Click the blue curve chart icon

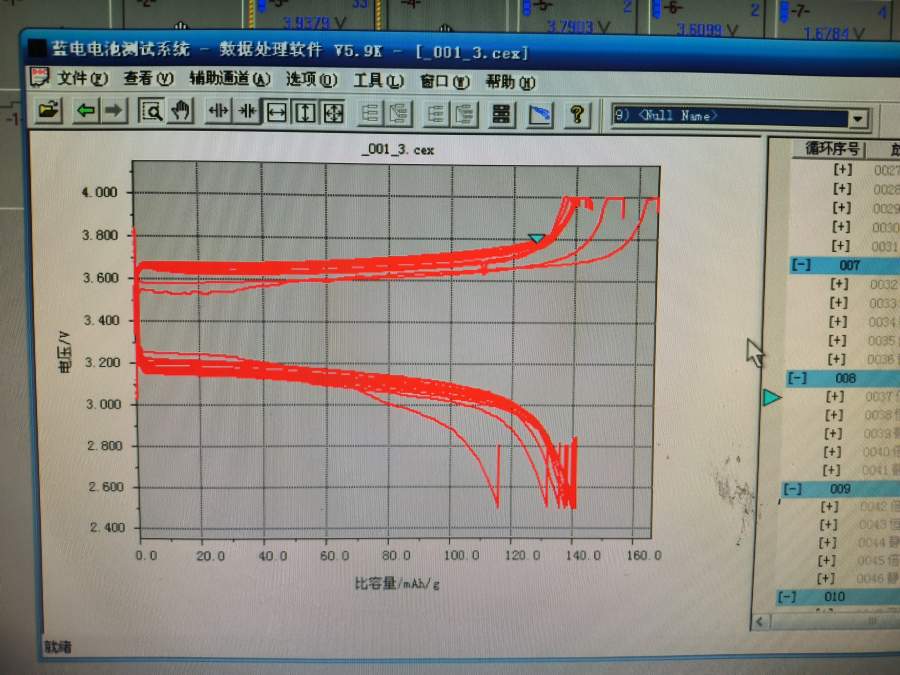coord(540,115)
